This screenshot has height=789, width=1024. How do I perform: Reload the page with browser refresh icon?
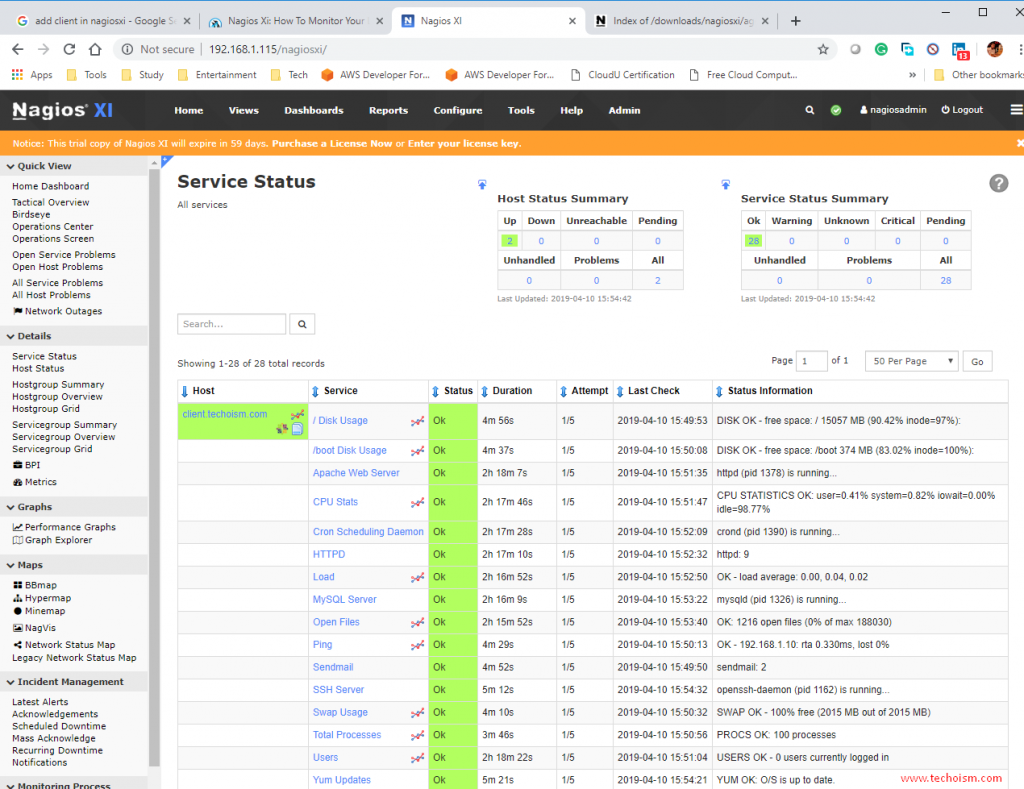pyautogui.click(x=69, y=49)
